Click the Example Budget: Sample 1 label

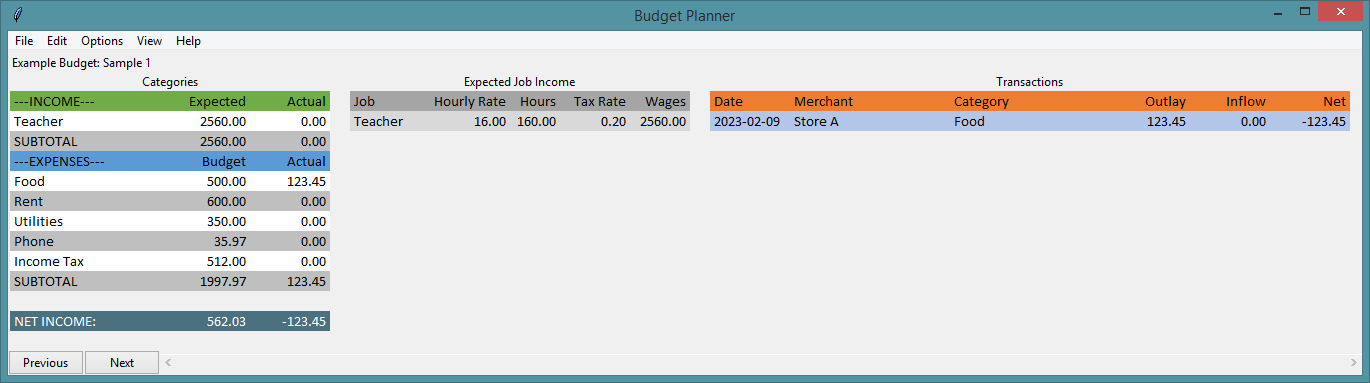click(x=82, y=62)
